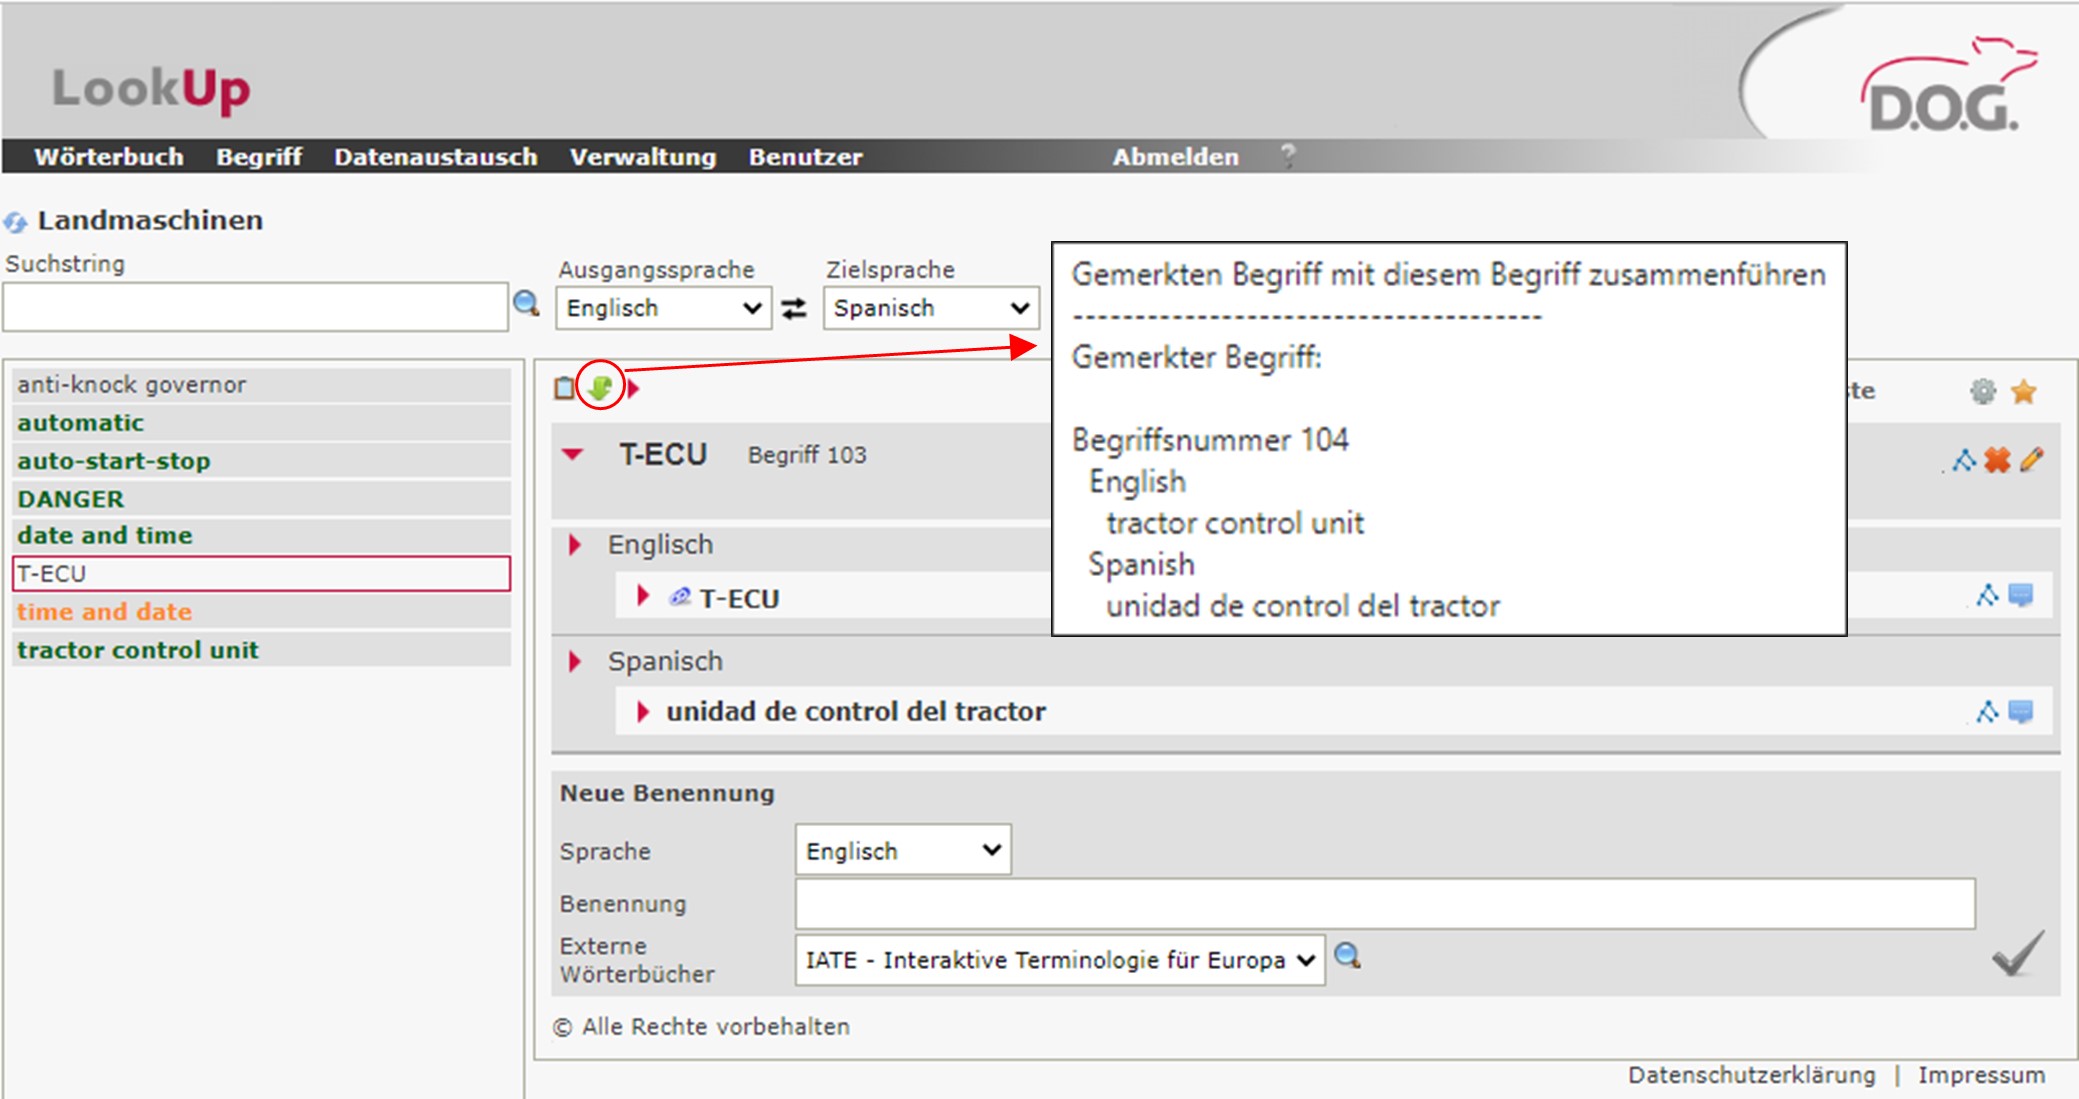Swap source and target language arrows
Screen dimensions: 2079x1099
(794, 309)
